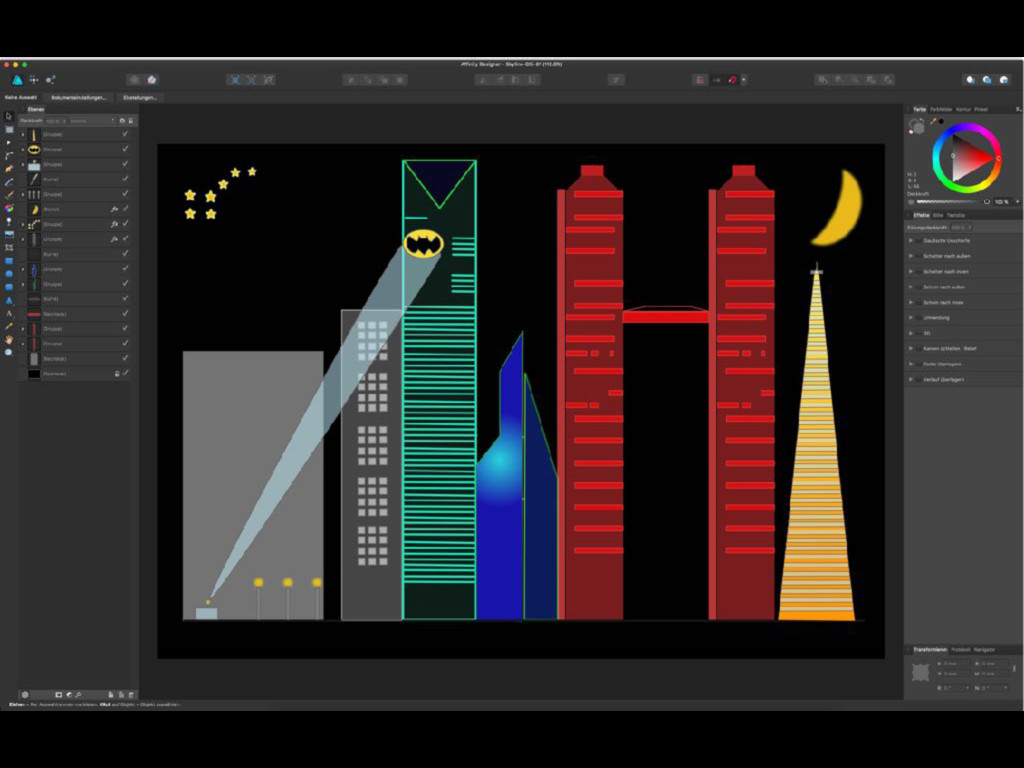Enable the Gaußsche Unschärfe effect checkbox
Image resolution: width=1024 pixels, height=768 pixels.
918,240
